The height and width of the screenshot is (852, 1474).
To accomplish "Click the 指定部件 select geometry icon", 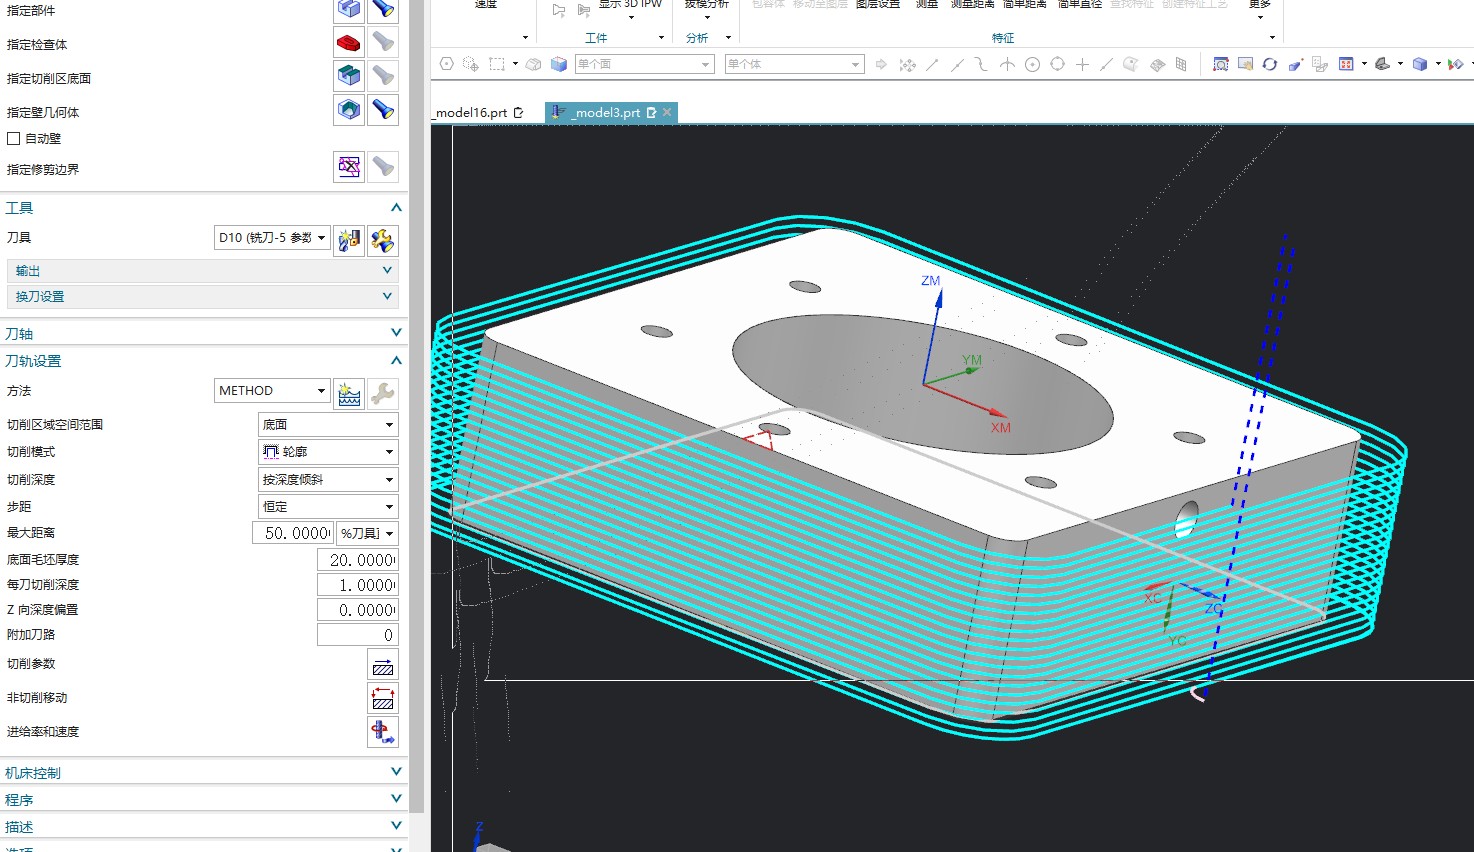I will pyautogui.click(x=348, y=9).
